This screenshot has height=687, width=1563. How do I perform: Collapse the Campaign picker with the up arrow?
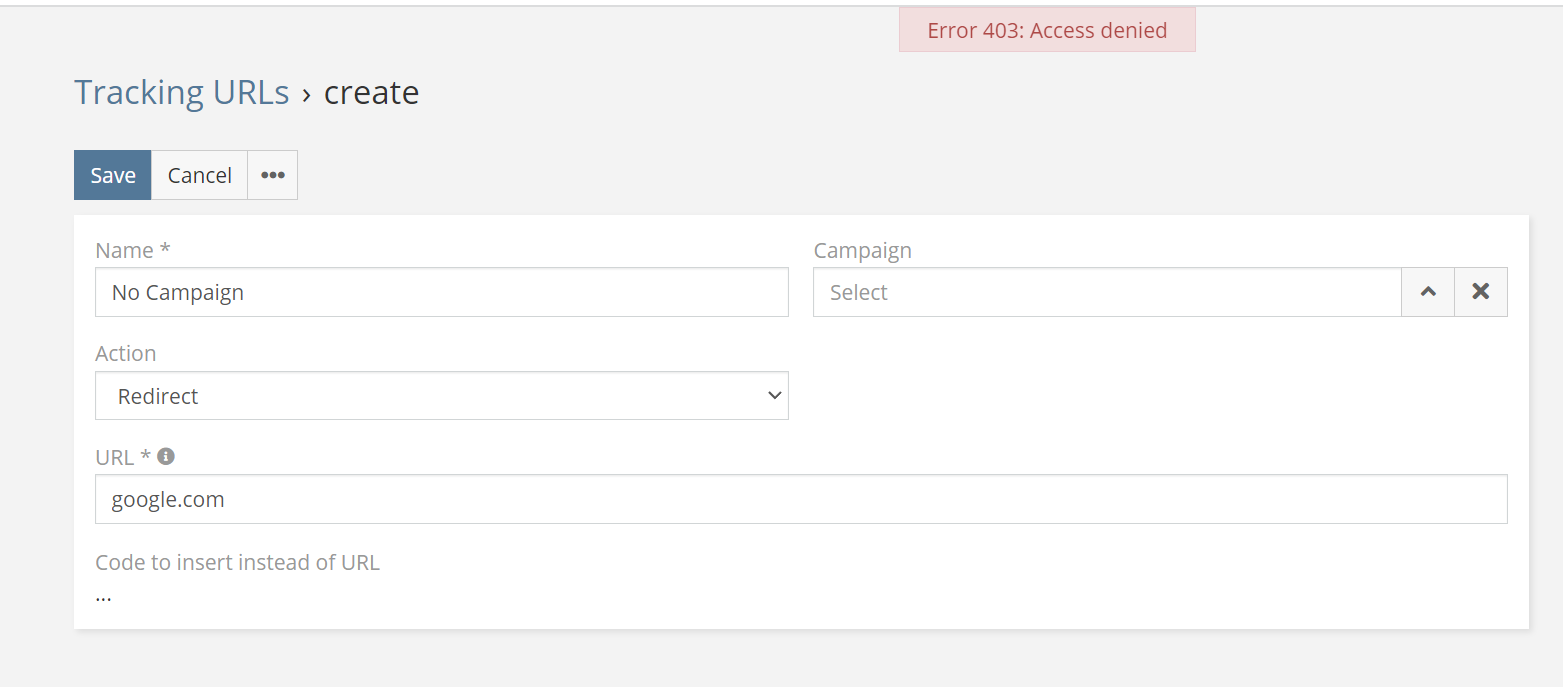(x=1427, y=291)
